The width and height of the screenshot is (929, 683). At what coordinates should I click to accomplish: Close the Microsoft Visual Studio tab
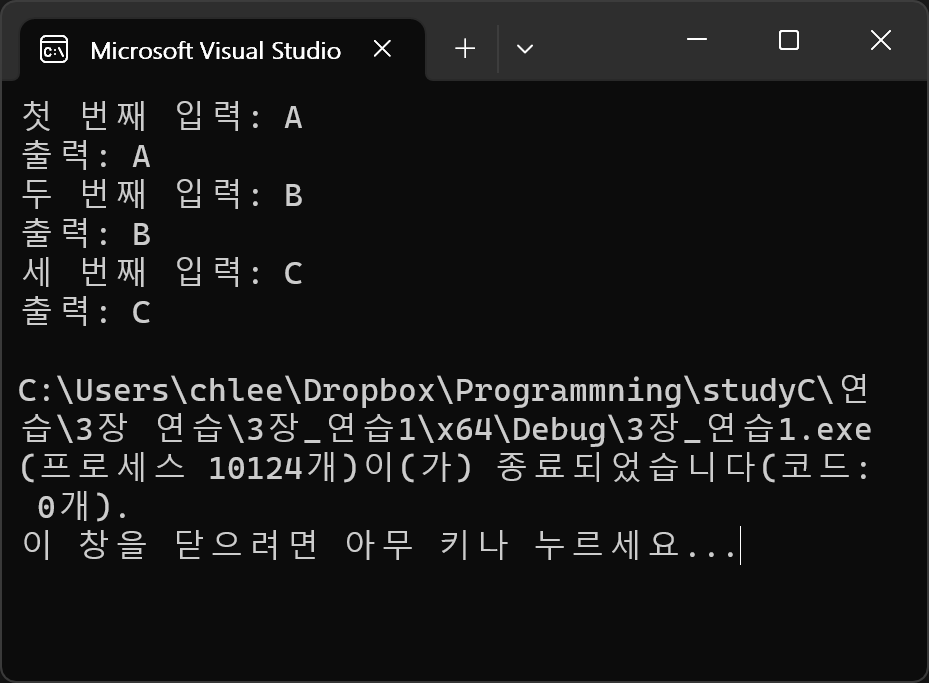coord(382,49)
